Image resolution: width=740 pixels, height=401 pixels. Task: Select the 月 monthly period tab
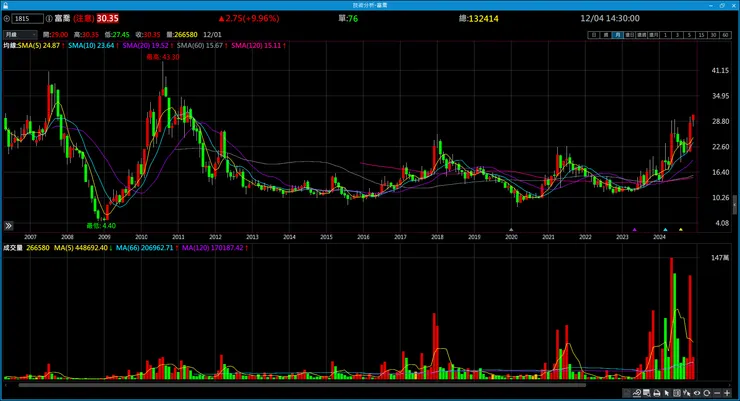pos(617,35)
